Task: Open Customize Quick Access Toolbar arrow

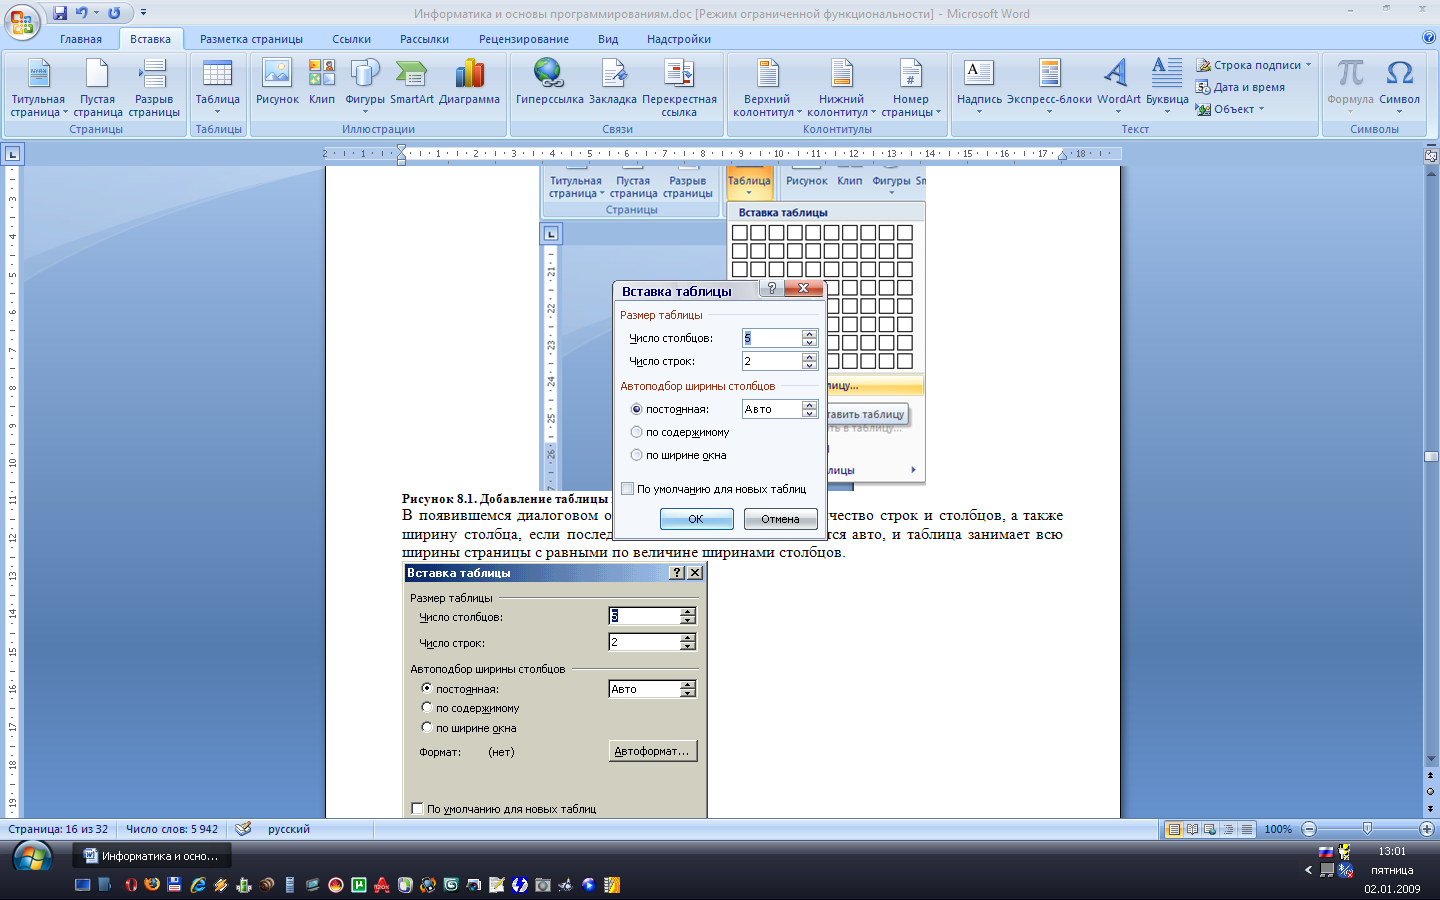Action: pos(143,13)
